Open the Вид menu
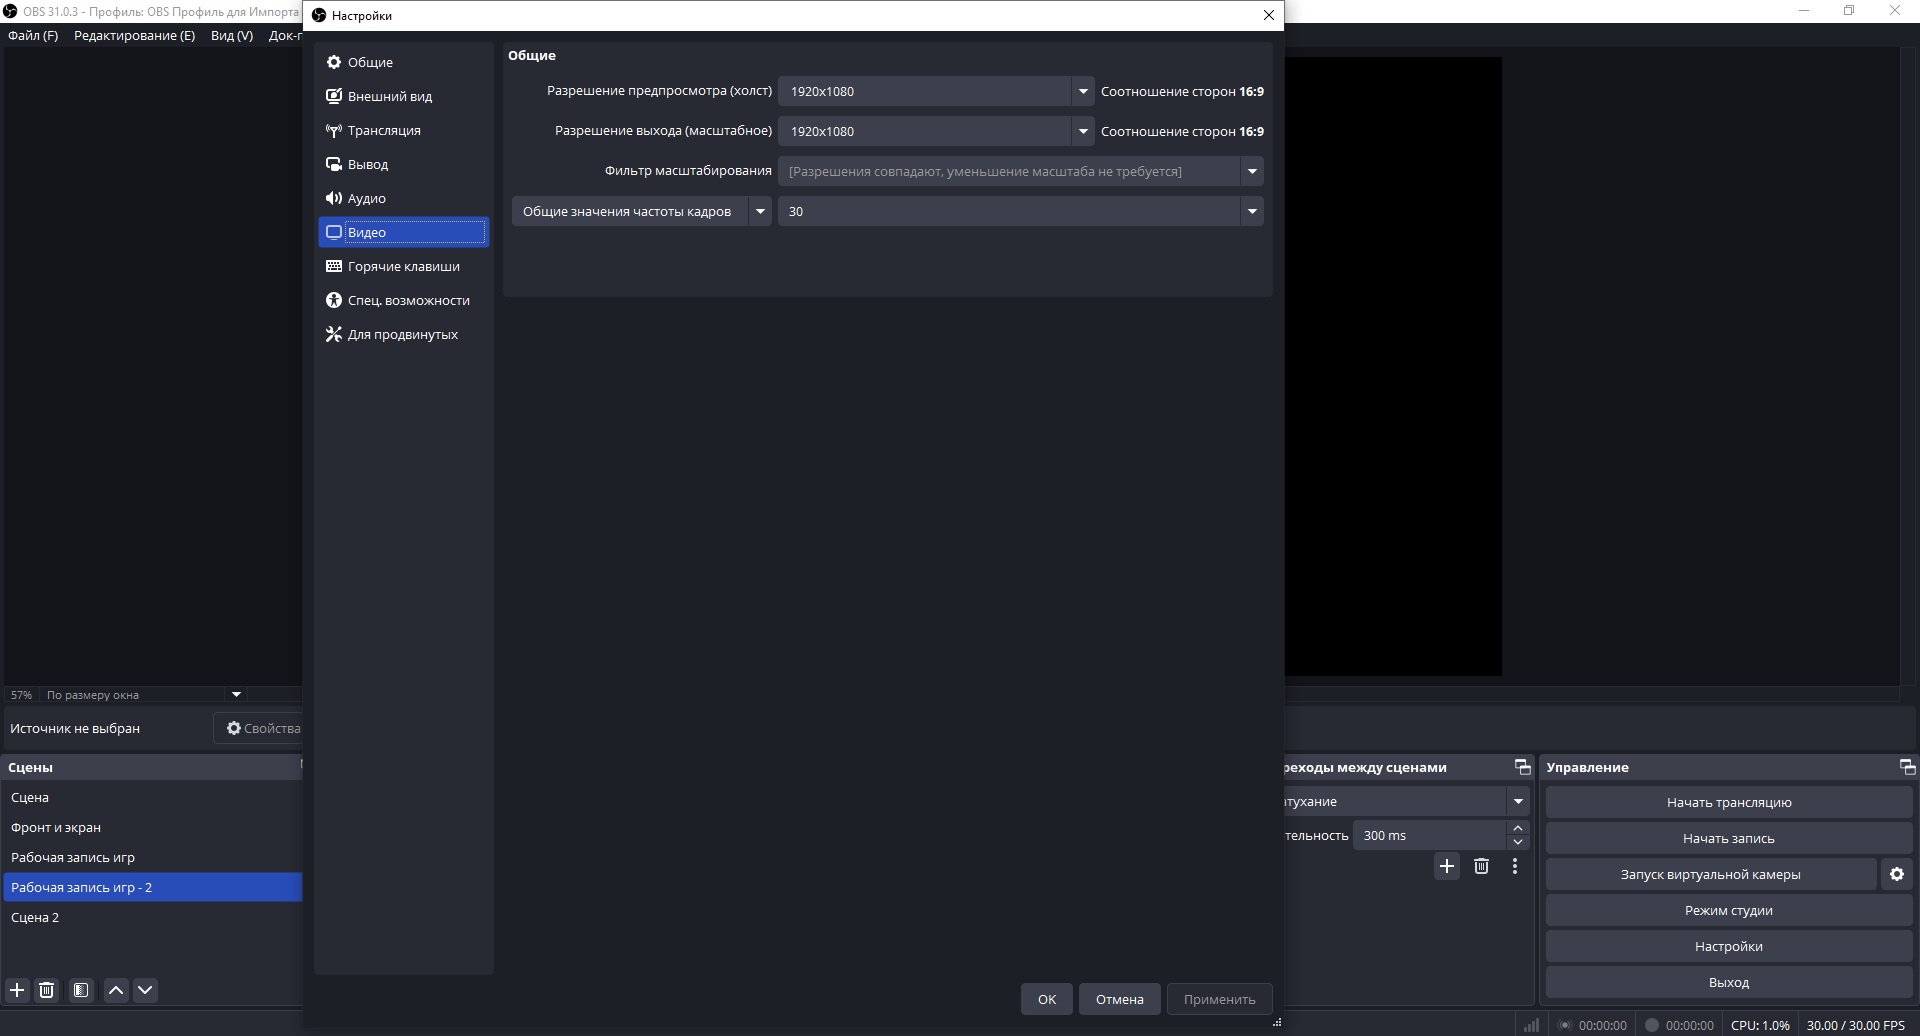 pos(232,35)
